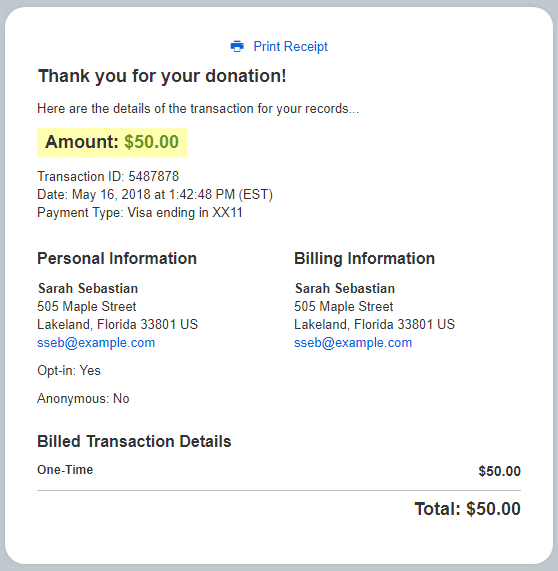The width and height of the screenshot is (558, 571).
Task: Click the Thank you for your donation heading
Action: (x=162, y=76)
